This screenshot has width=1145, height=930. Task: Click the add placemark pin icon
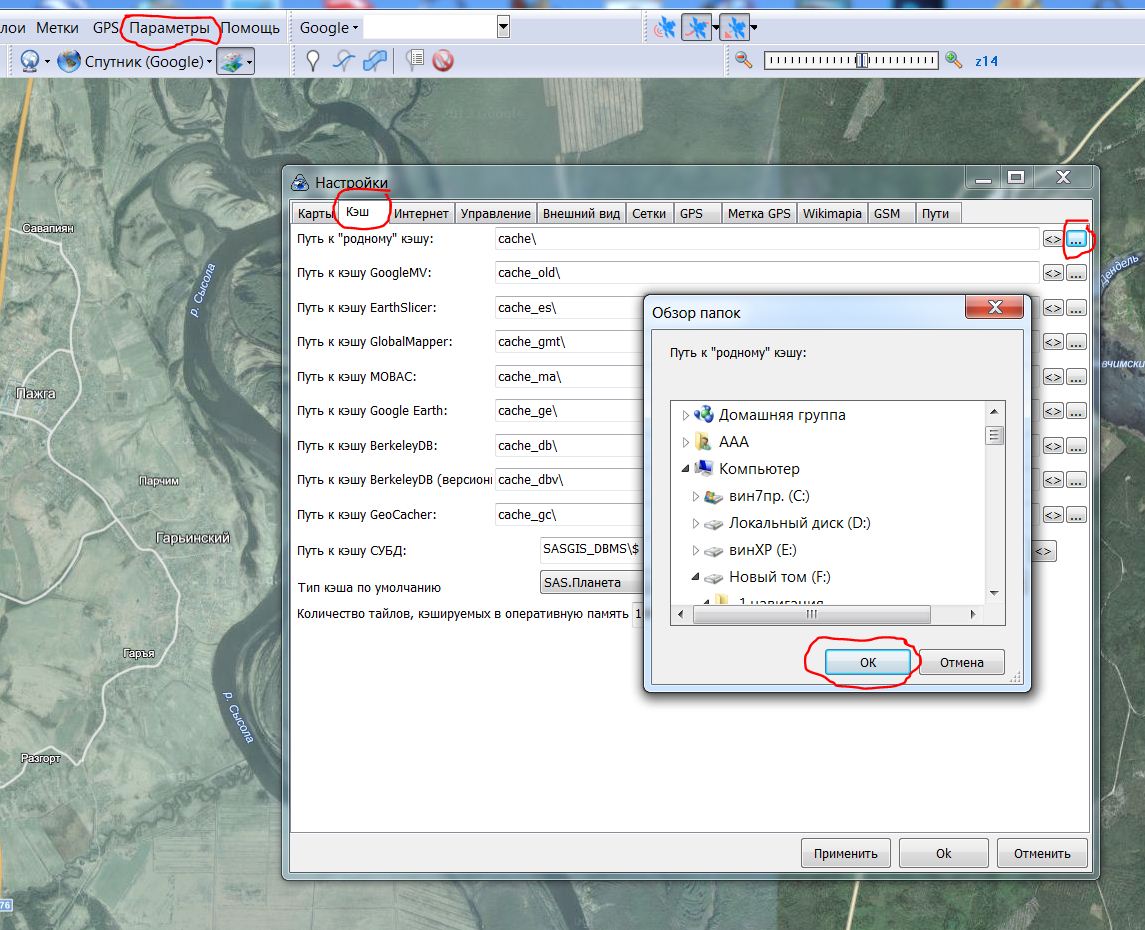[x=313, y=62]
